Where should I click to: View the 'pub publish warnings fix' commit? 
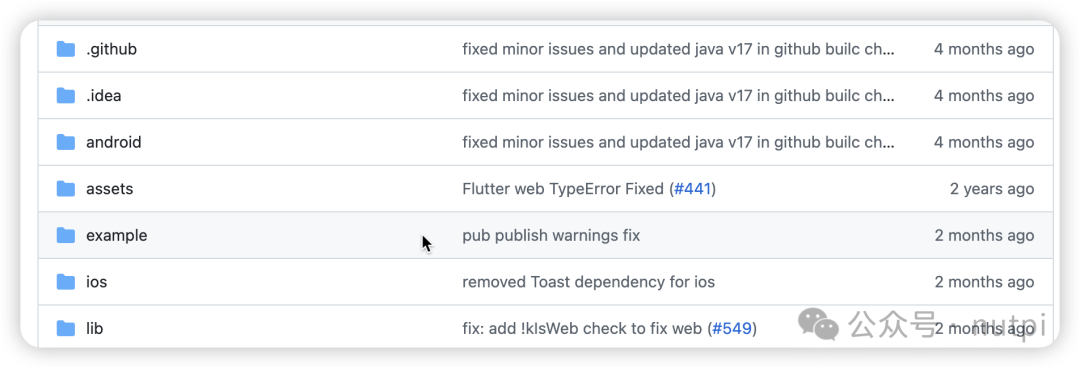(x=551, y=236)
